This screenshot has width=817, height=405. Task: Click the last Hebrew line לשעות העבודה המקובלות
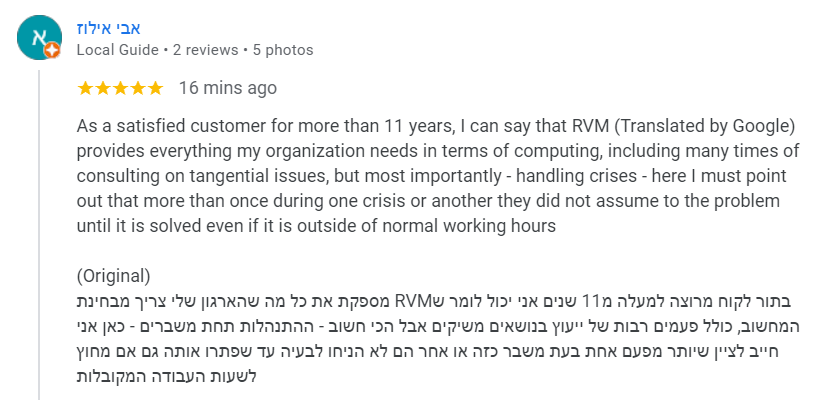point(167,376)
